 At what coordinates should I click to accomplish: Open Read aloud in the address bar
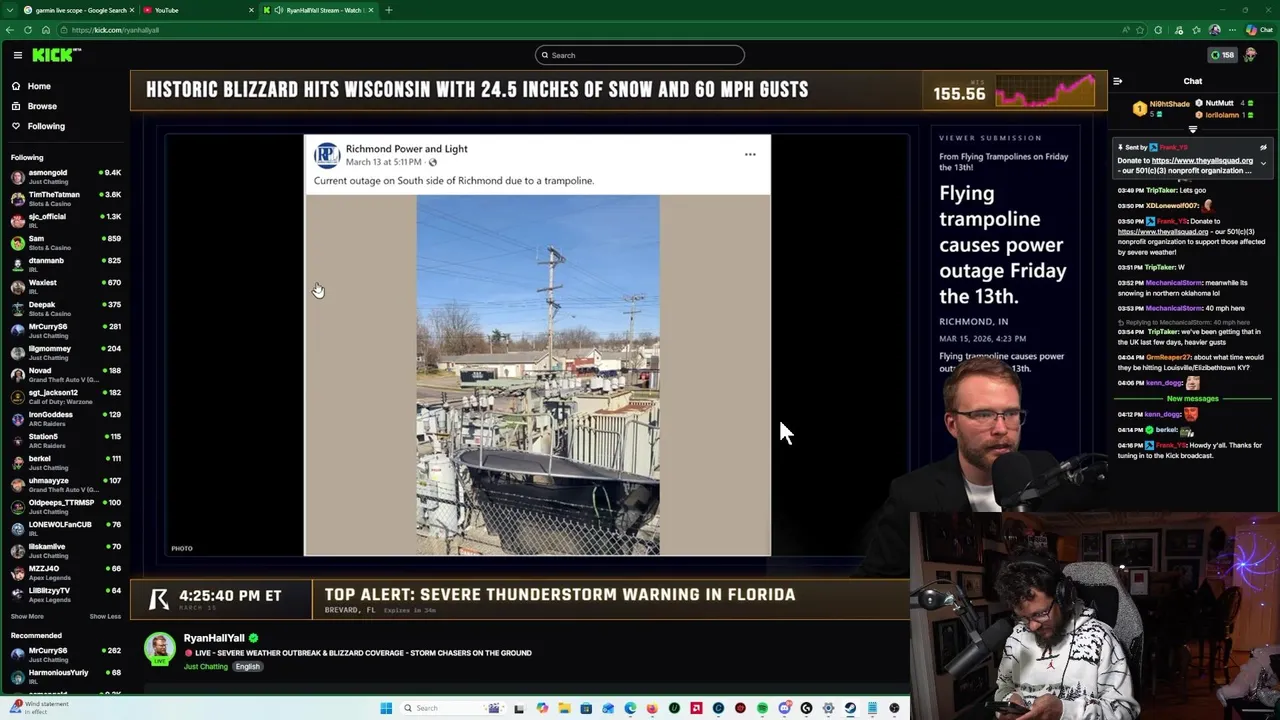tap(1126, 30)
